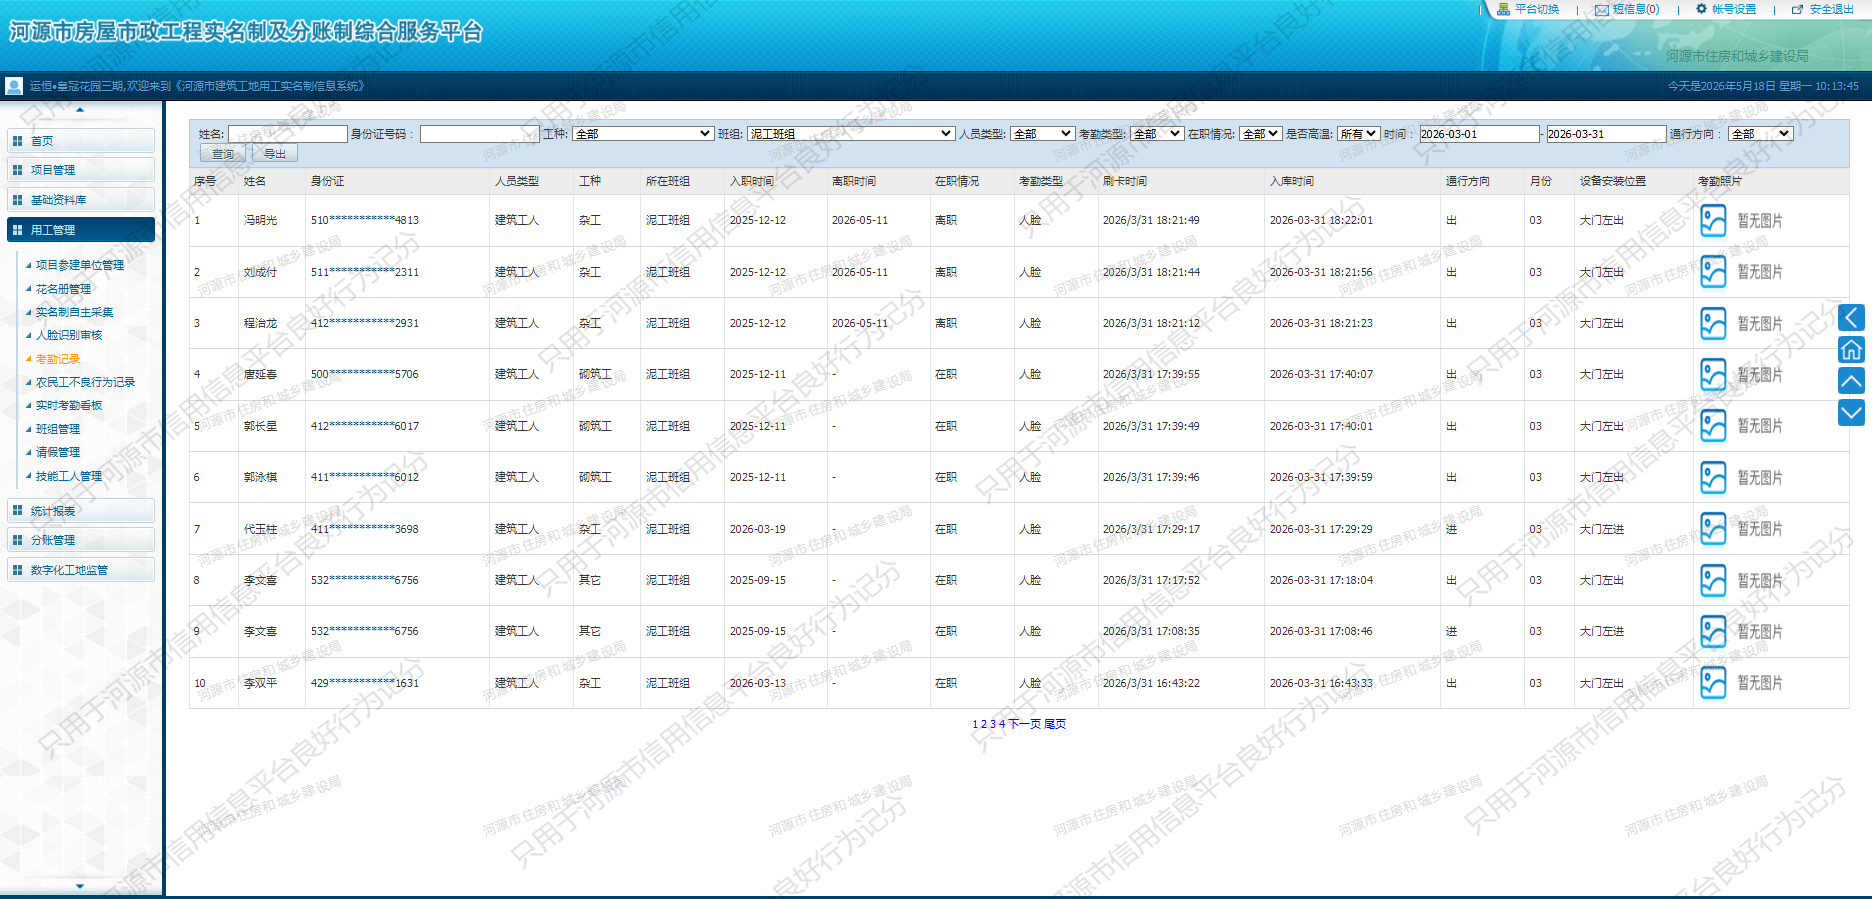1872x899 pixels.
Task: Click photo placeholder icon in 冯明光 row
Action: click(x=1713, y=220)
